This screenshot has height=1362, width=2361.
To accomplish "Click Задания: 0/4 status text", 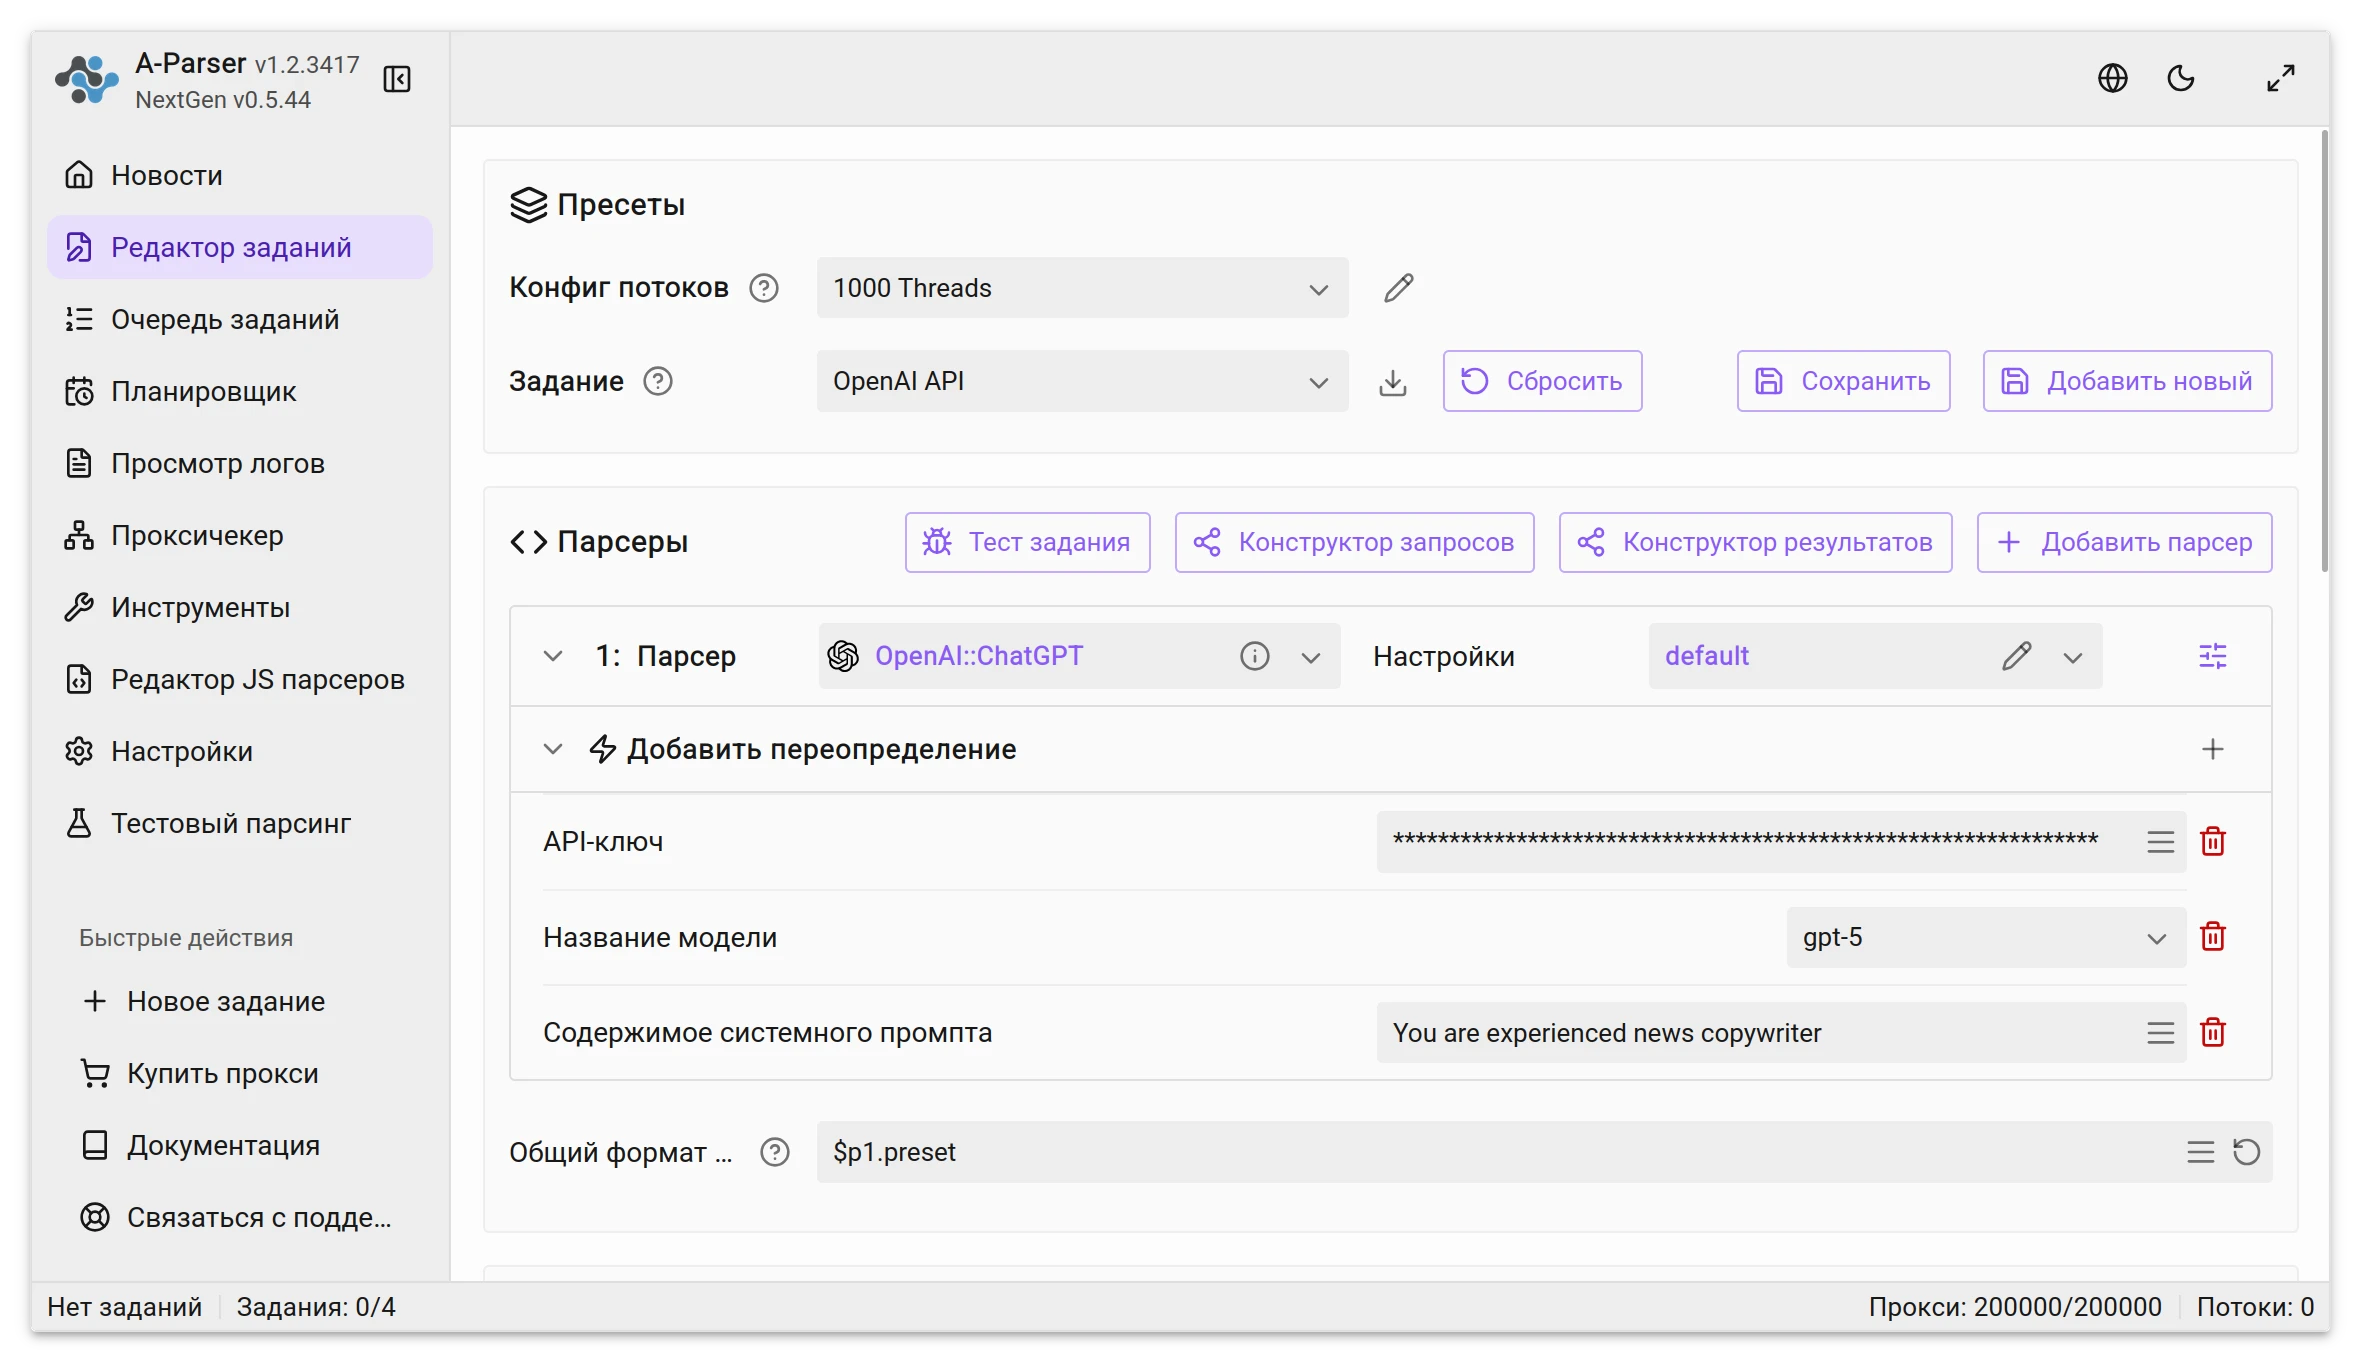I will [x=316, y=1307].
